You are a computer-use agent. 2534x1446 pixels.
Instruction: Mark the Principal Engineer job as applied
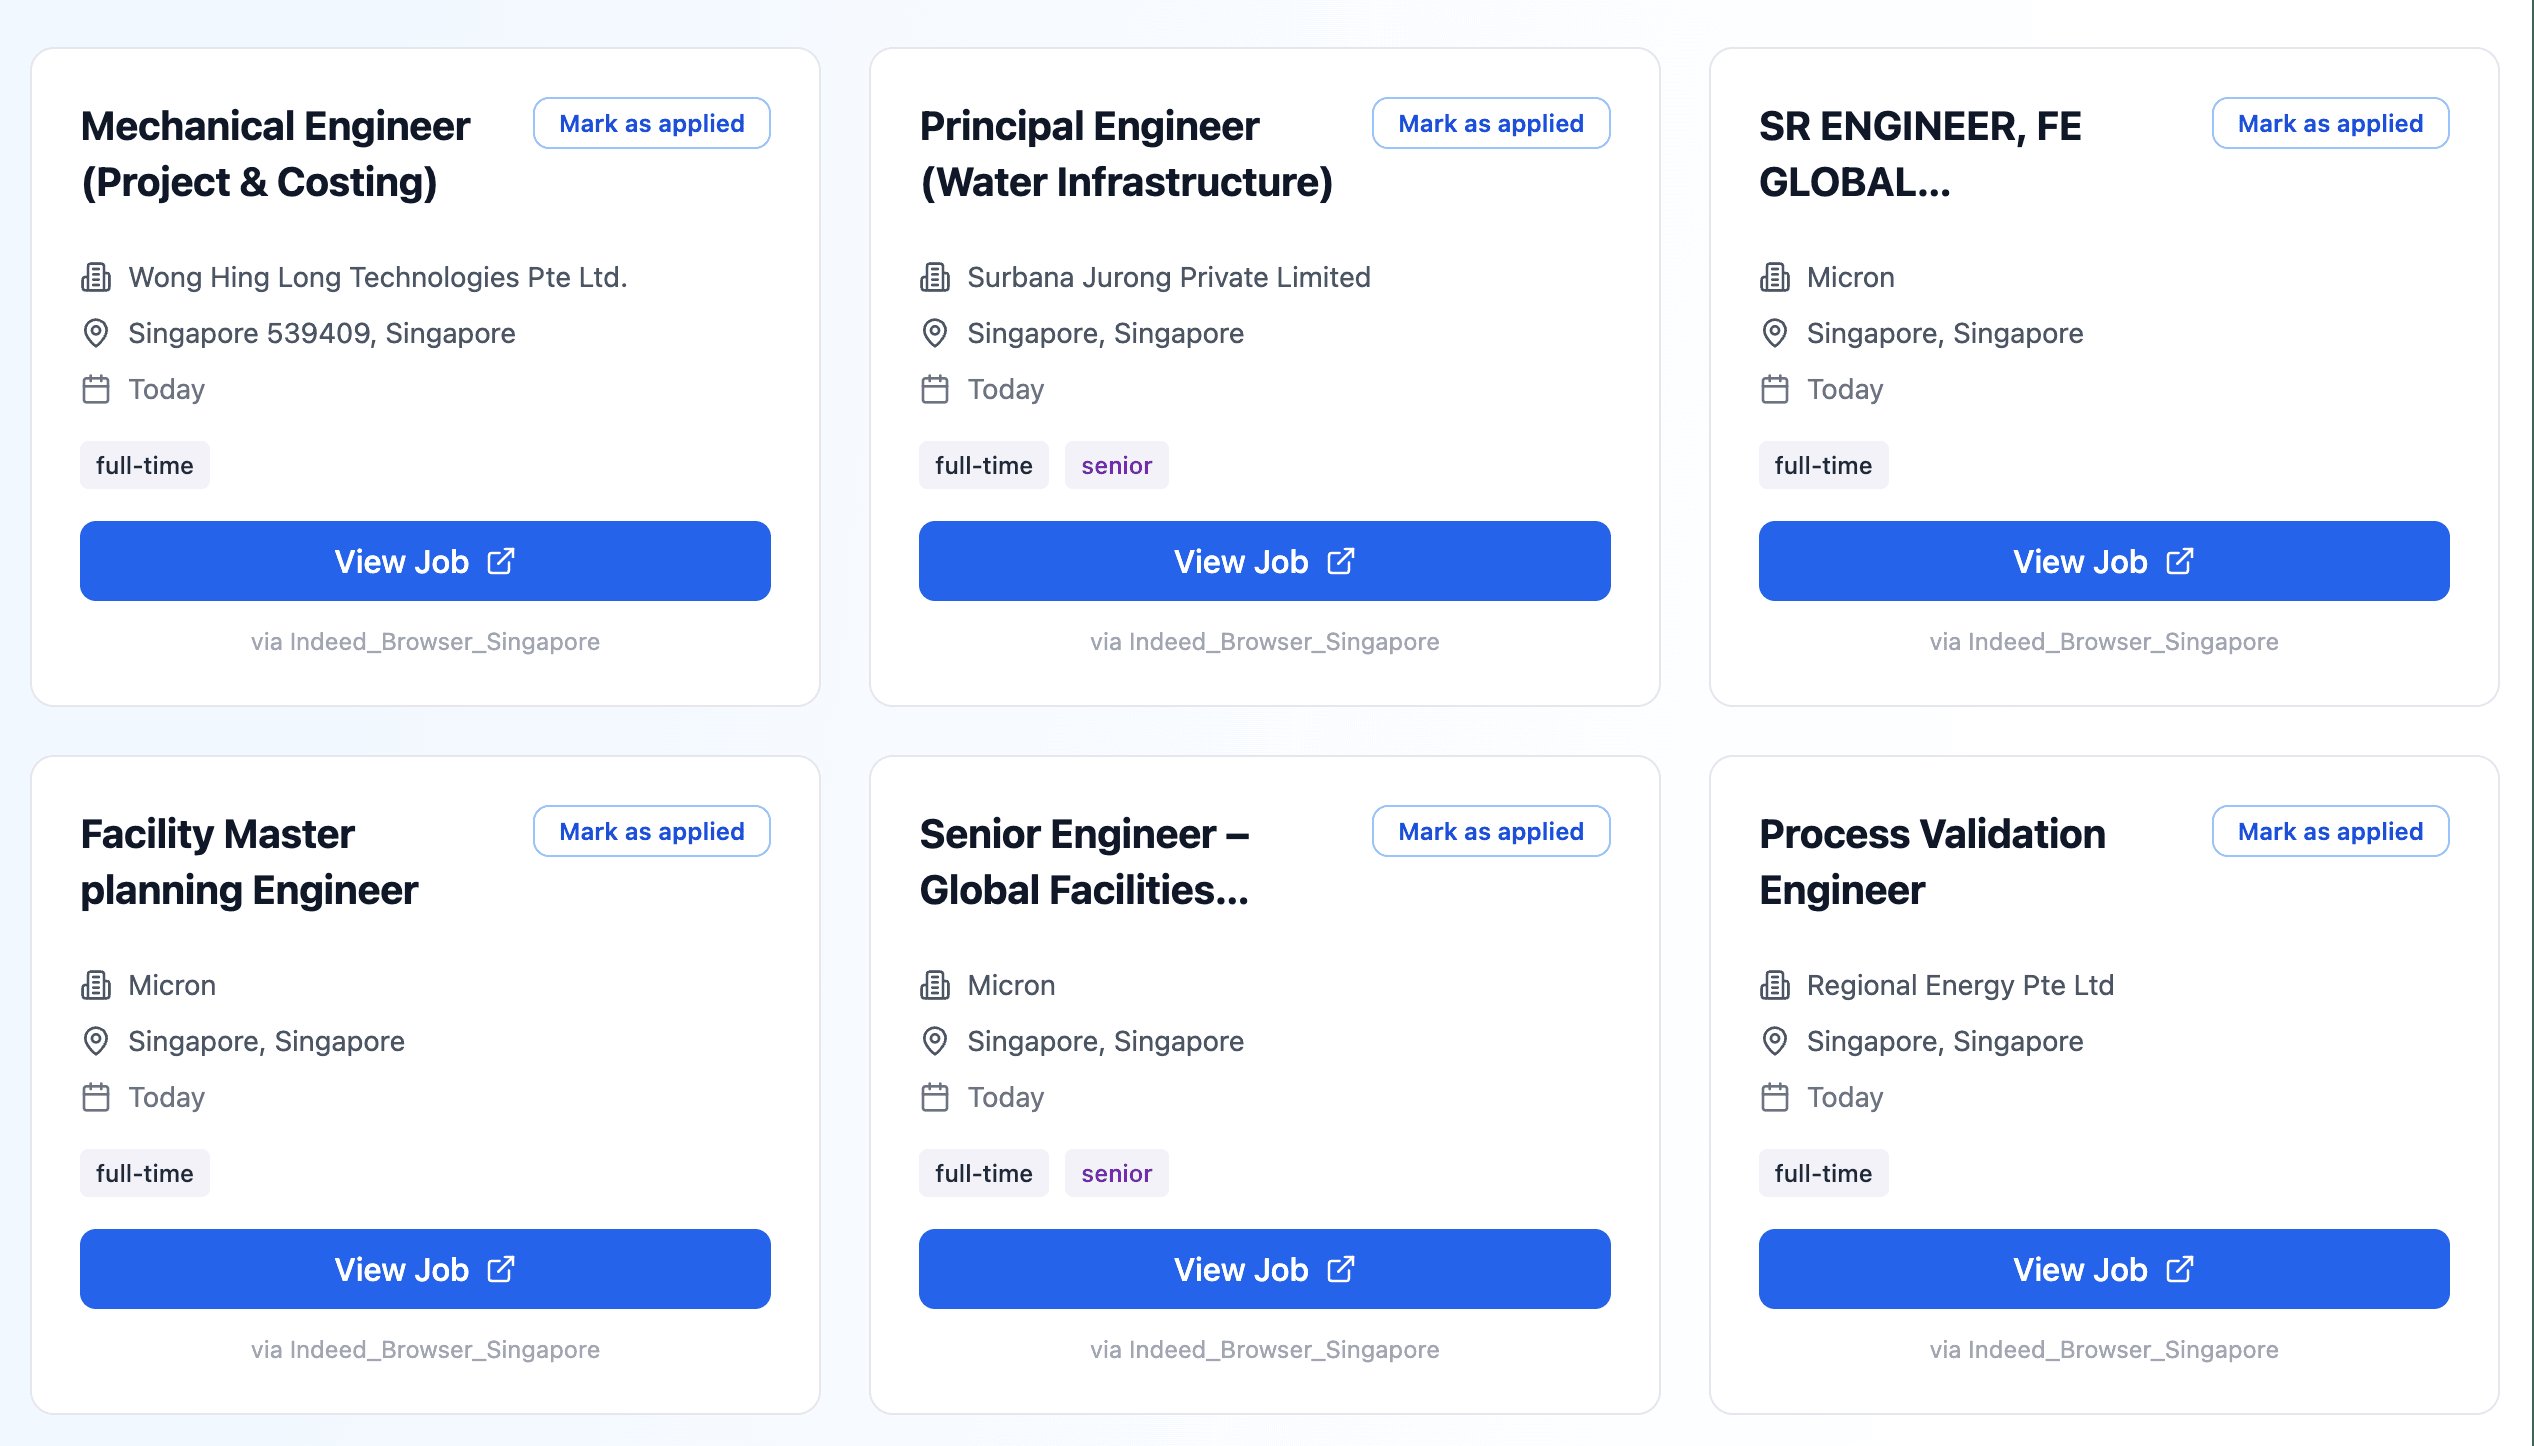coord(1491,123)
